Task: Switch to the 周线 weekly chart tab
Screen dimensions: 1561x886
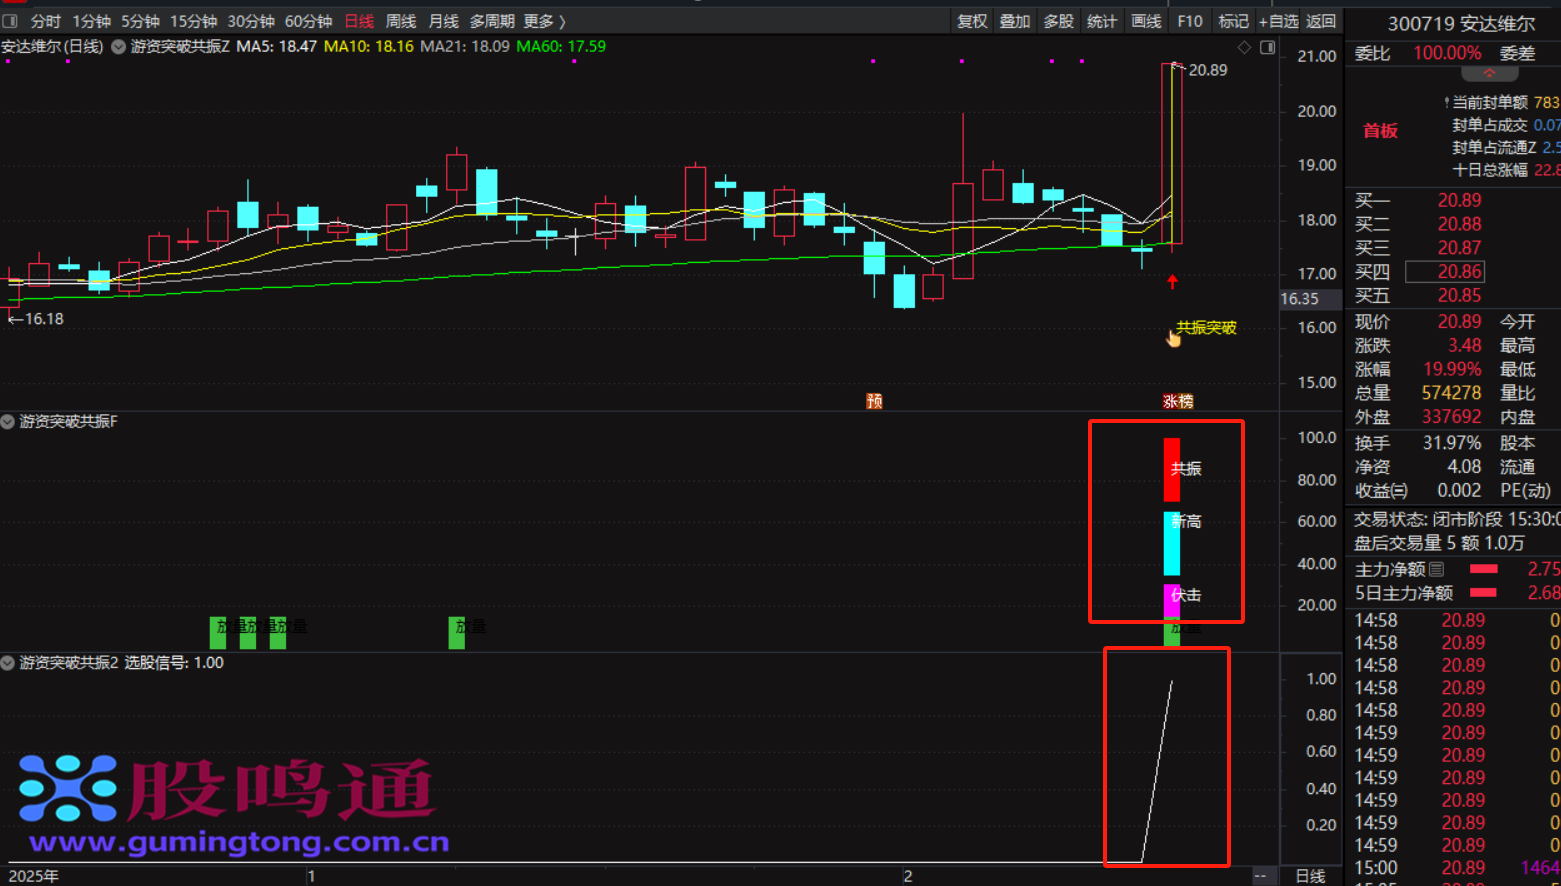Action: pos(400,21)
